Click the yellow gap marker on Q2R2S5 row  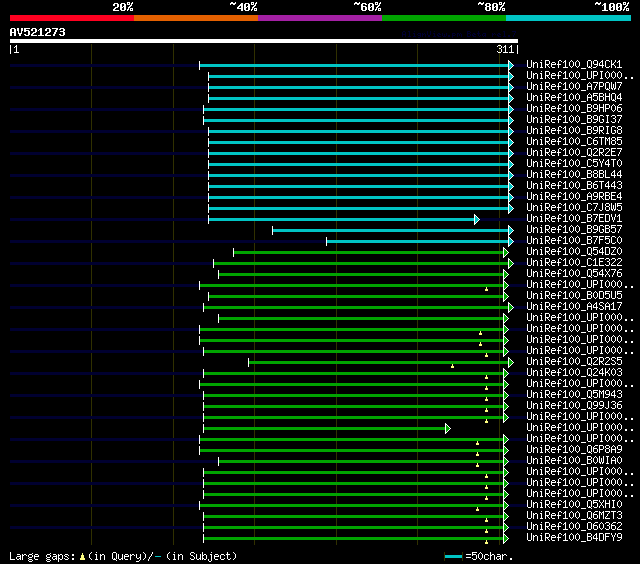pos(452,366)
